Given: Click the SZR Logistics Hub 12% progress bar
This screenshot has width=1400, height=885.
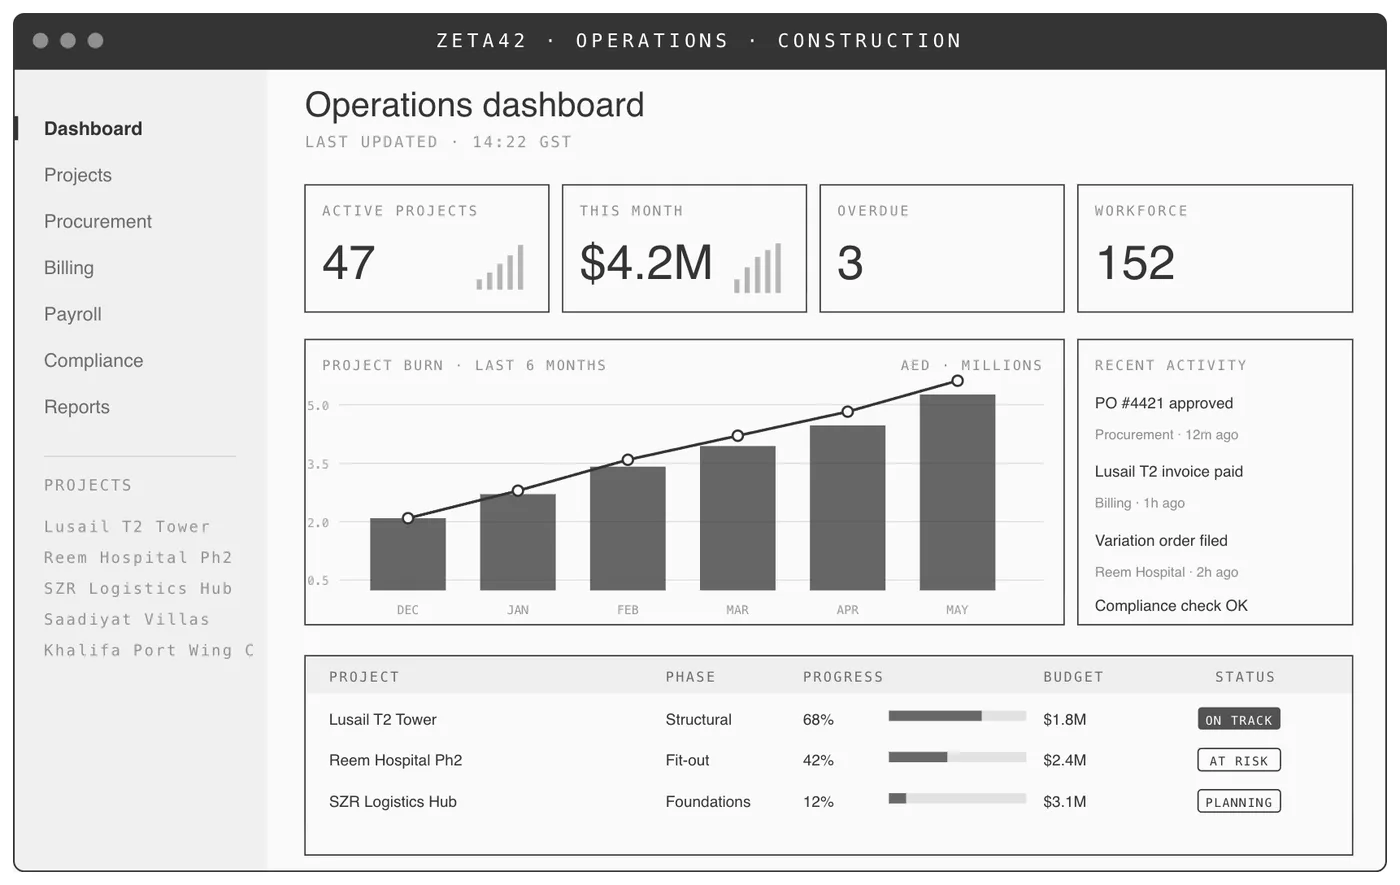Looking at the screenshot, I should tap(957, 798).
